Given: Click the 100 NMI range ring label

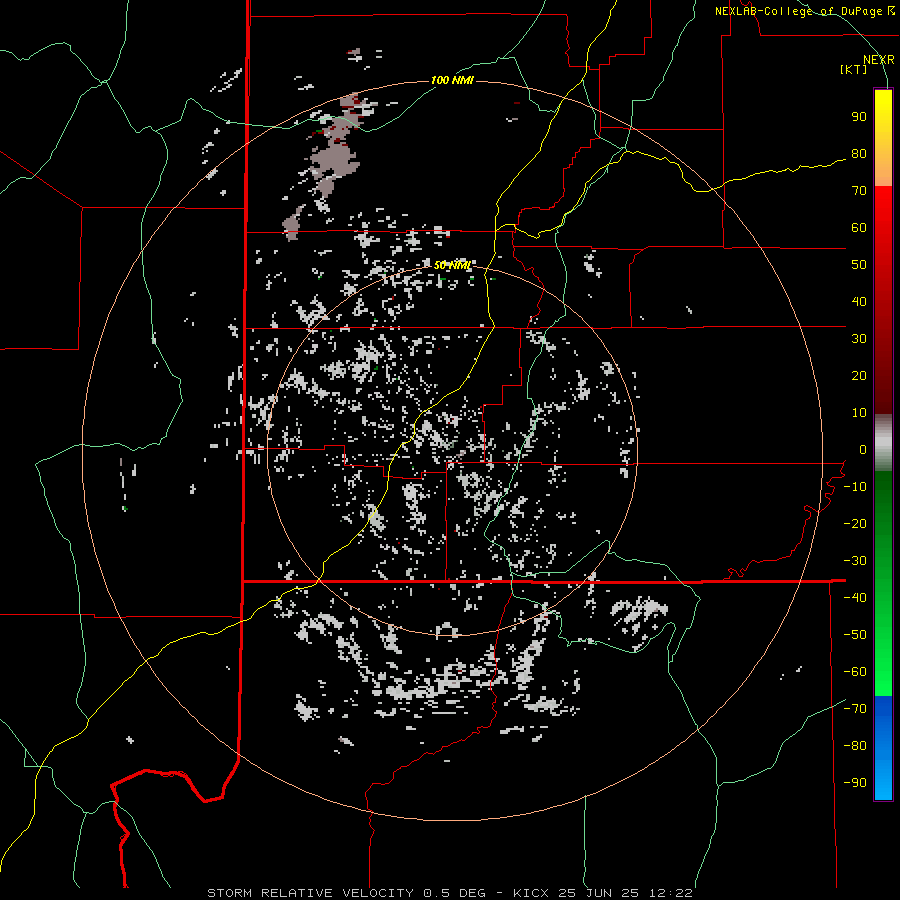Looking at the screenshot, I should 452,80.
